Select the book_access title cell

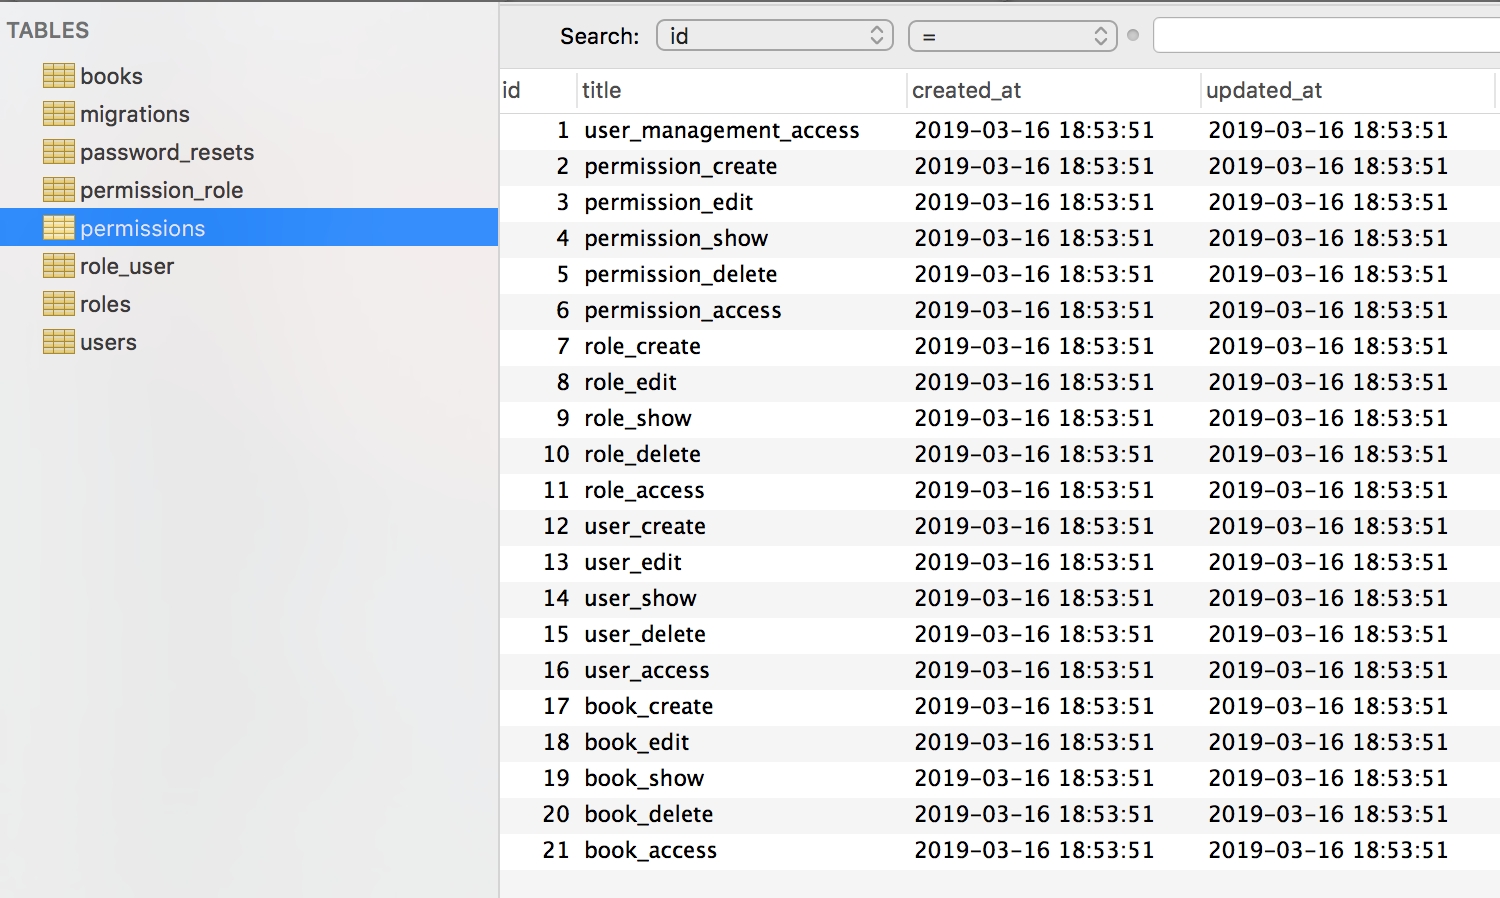(650, 850)
